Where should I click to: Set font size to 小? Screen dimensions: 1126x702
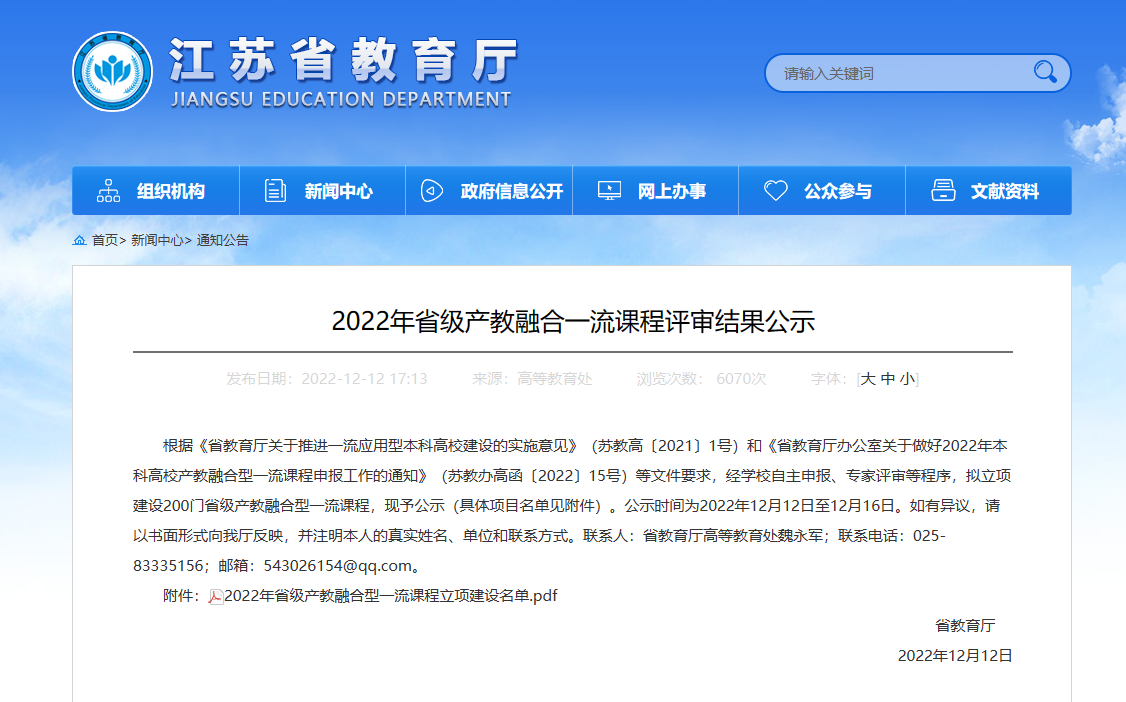pos(906,379)
